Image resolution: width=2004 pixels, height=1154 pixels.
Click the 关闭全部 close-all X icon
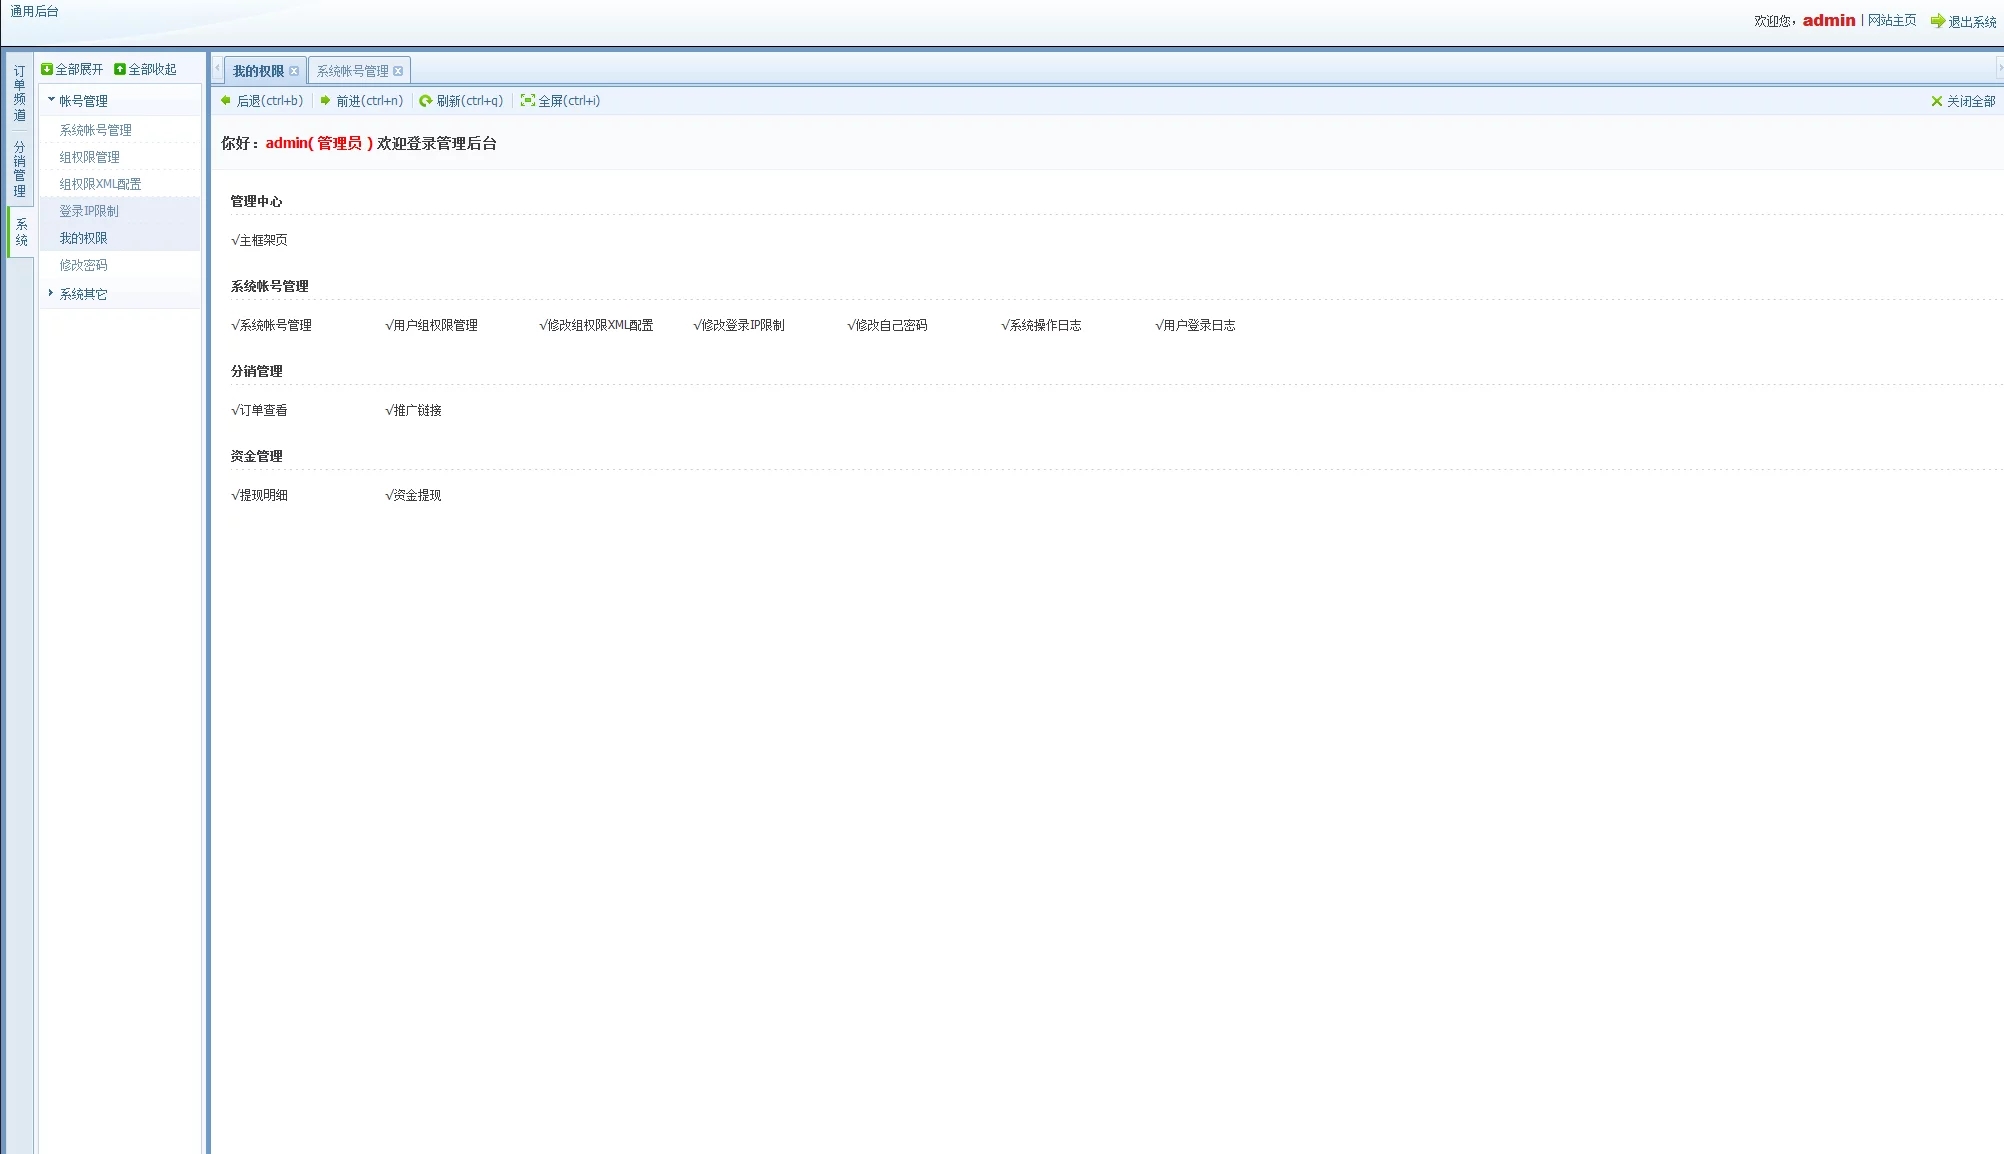pyautogui.click(x=1936, y=101)
